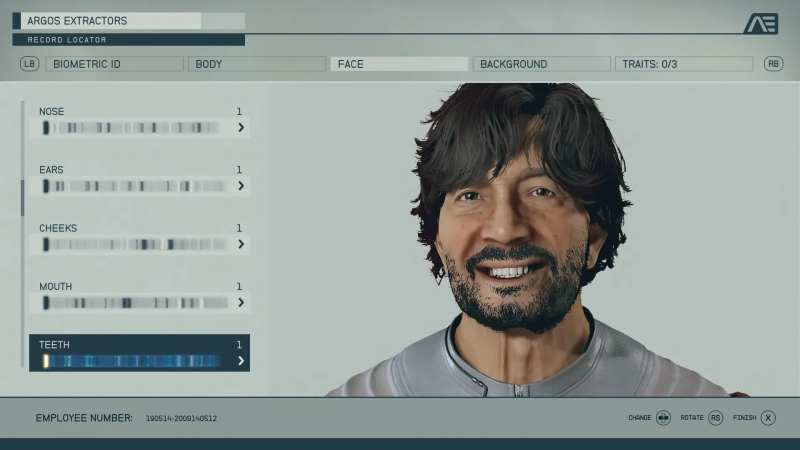Advance Nose option with its right chevron
The image size is (800, 450).
pos(241,128)
